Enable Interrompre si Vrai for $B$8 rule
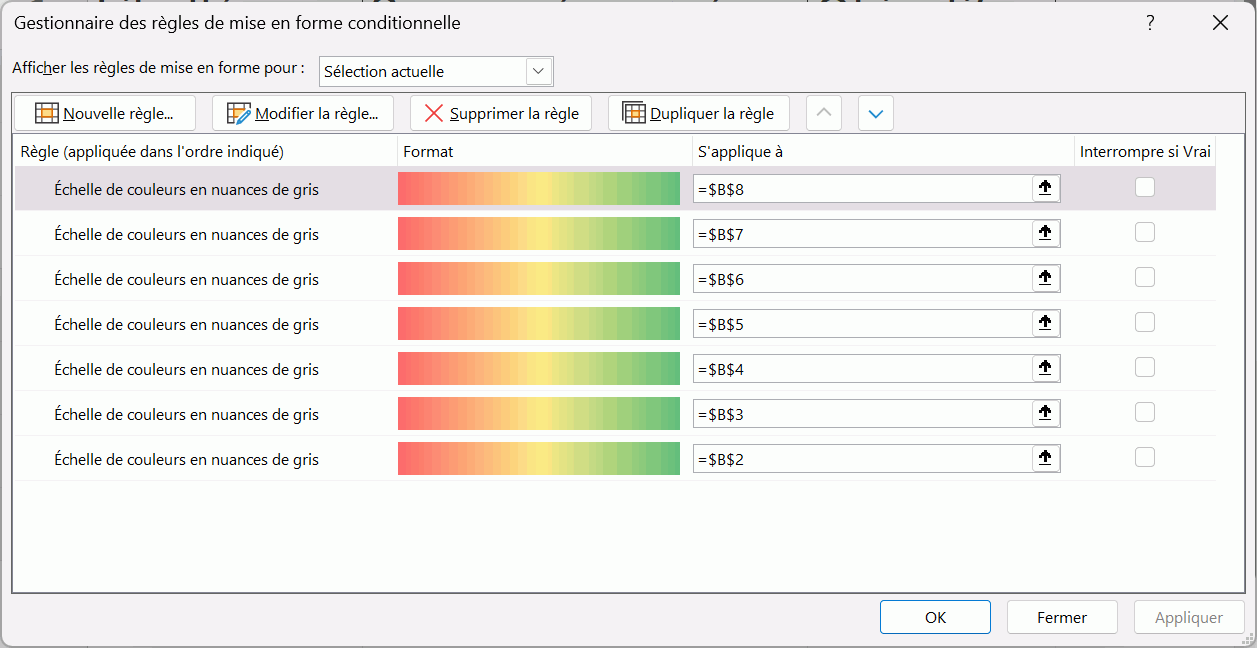1257x648 pixels. coord(1145,187)
